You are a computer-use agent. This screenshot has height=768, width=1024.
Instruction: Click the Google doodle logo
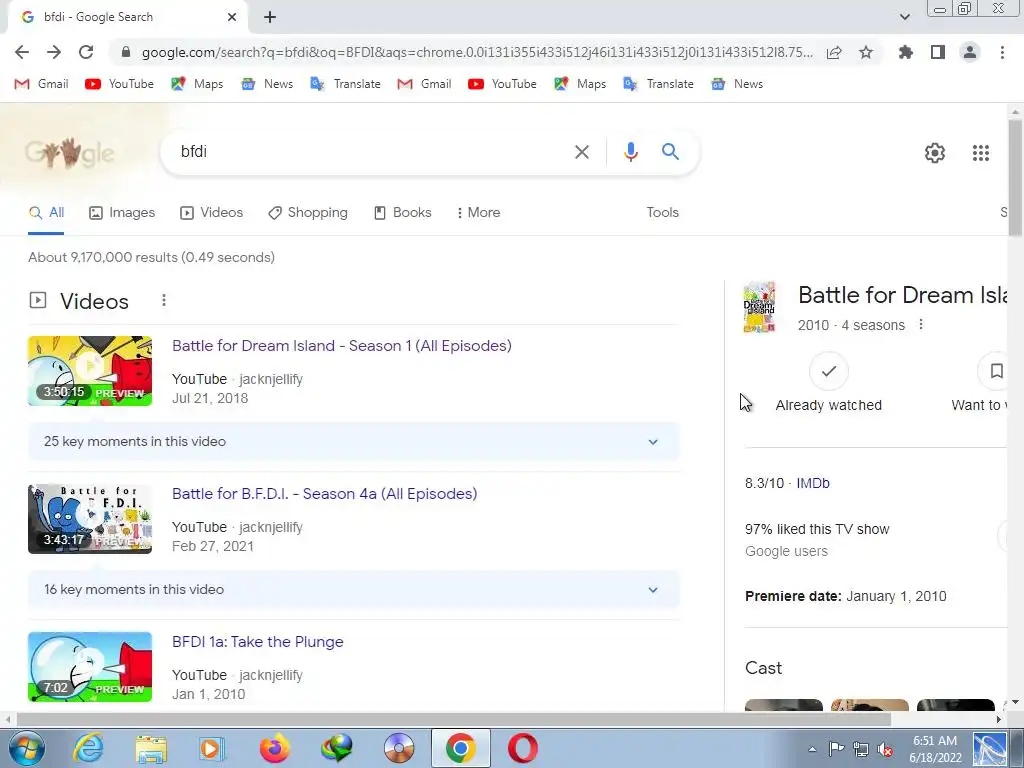pyautogui.click(x=69, y=152)
